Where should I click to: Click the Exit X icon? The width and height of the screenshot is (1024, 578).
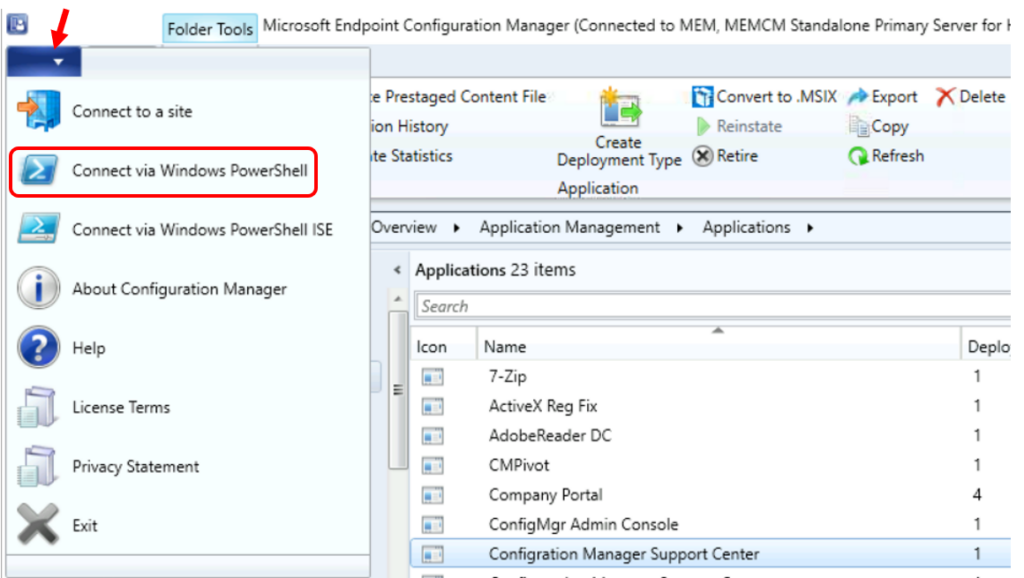(x=38, y=524)
